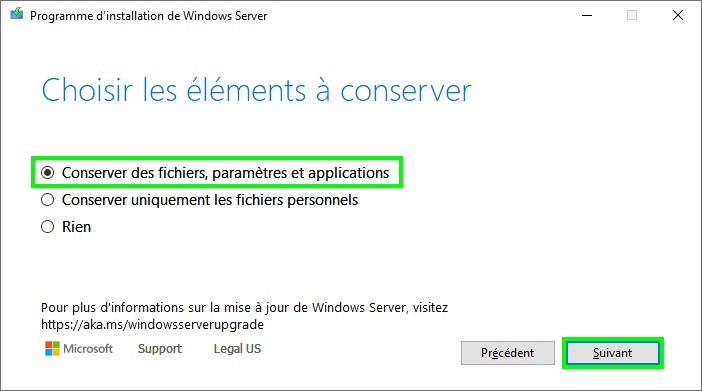Image resolution: width=702 pixels, height=391 pixels.
Task: Click the aka.ms/windowsserverupgrade URL text
Action: 152,324
